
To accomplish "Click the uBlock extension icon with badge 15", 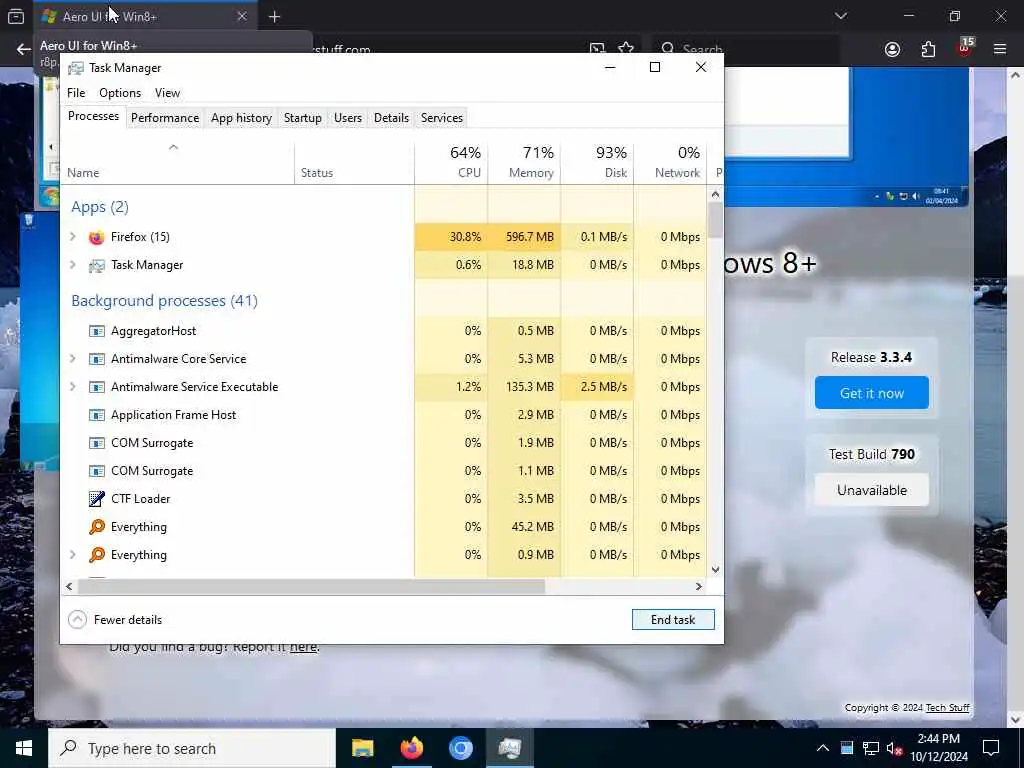I will [965, 48].
